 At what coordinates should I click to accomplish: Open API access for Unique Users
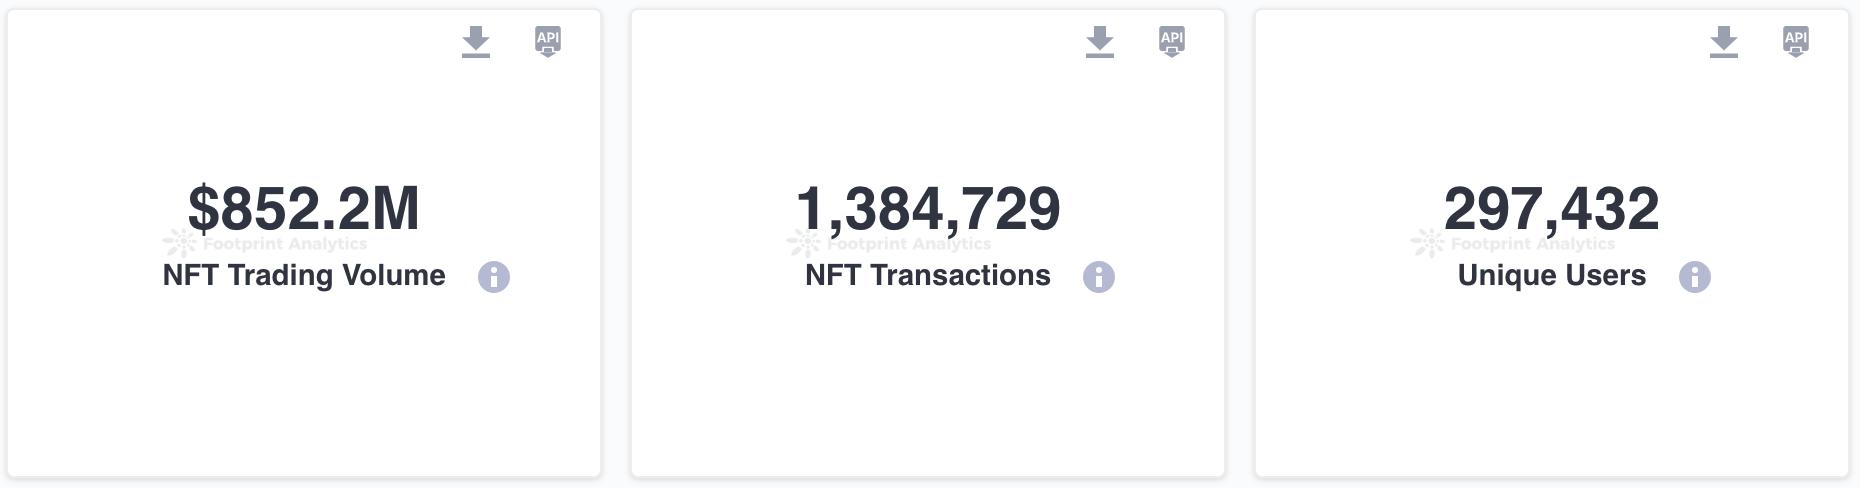tap(1796, 42)
